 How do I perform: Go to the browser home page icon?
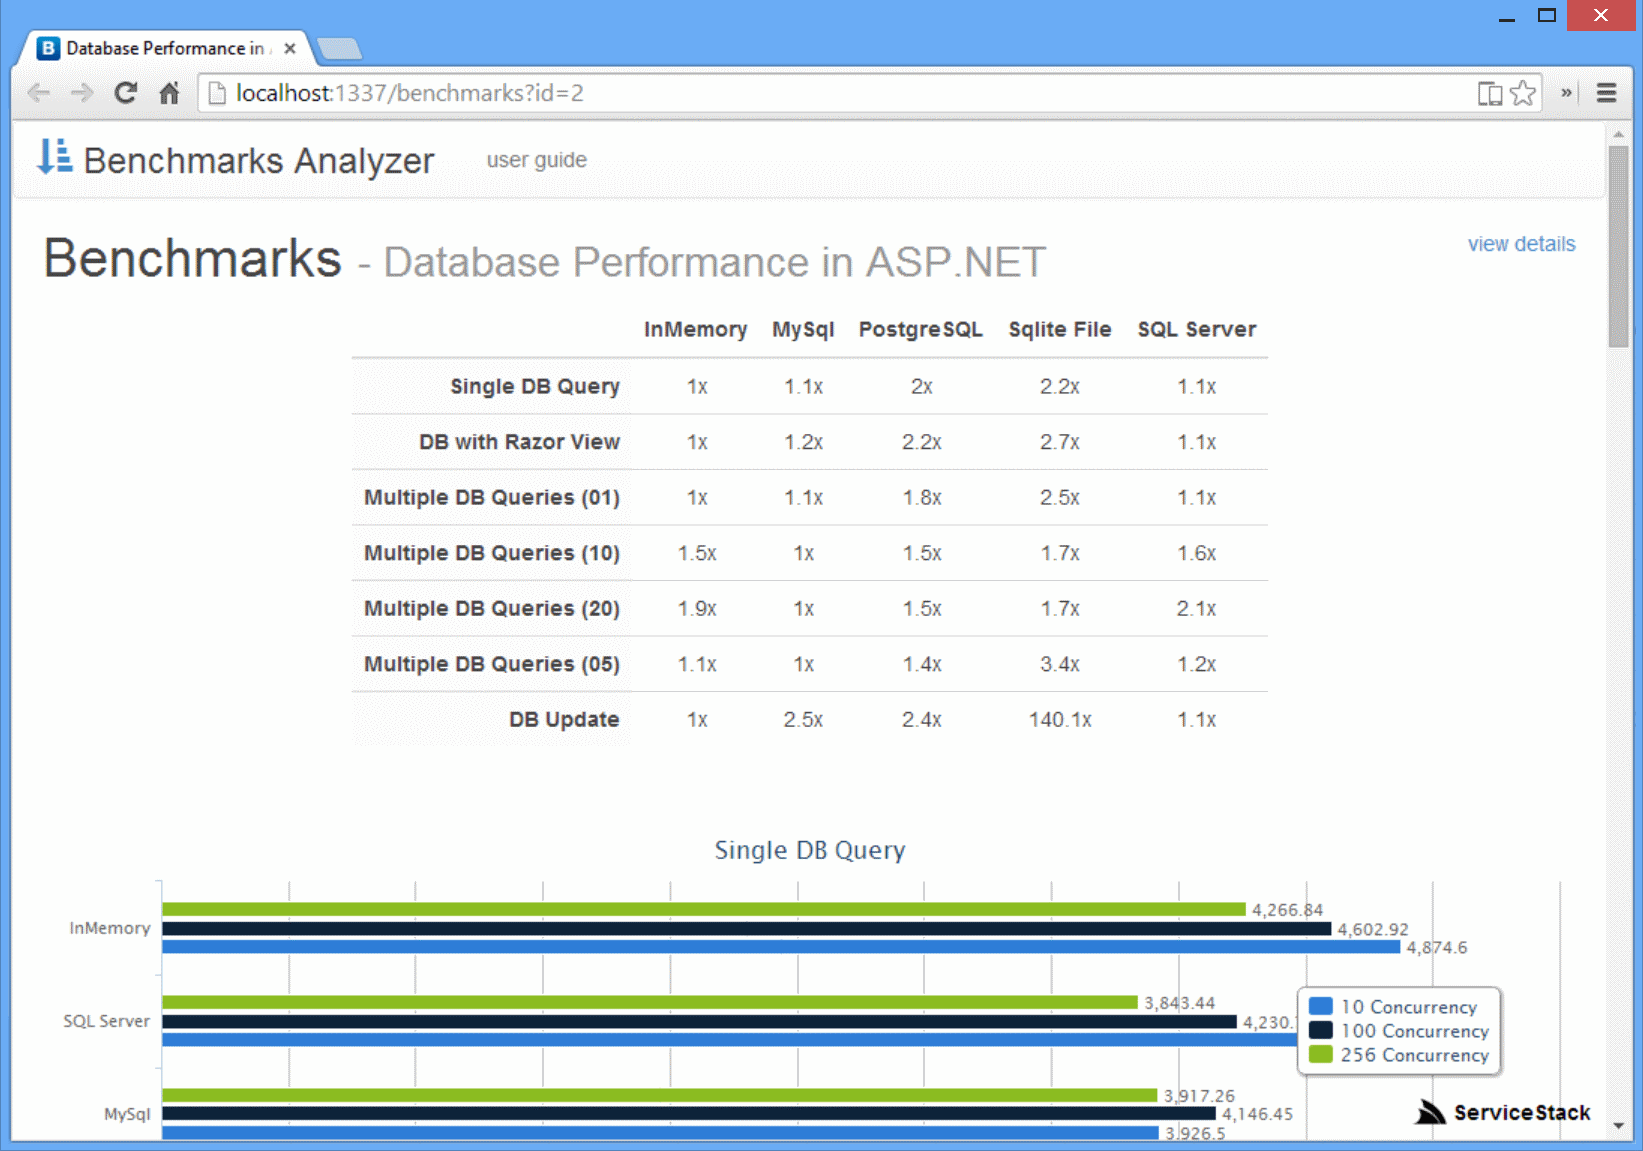(169, 93)
